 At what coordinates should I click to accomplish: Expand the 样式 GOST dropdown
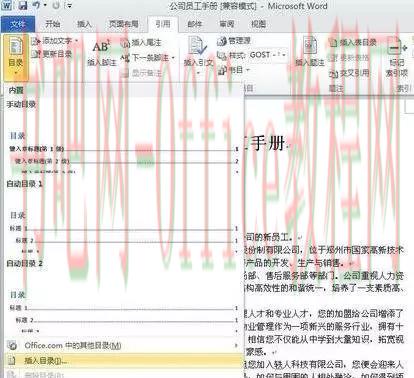(x=284, y=55)
